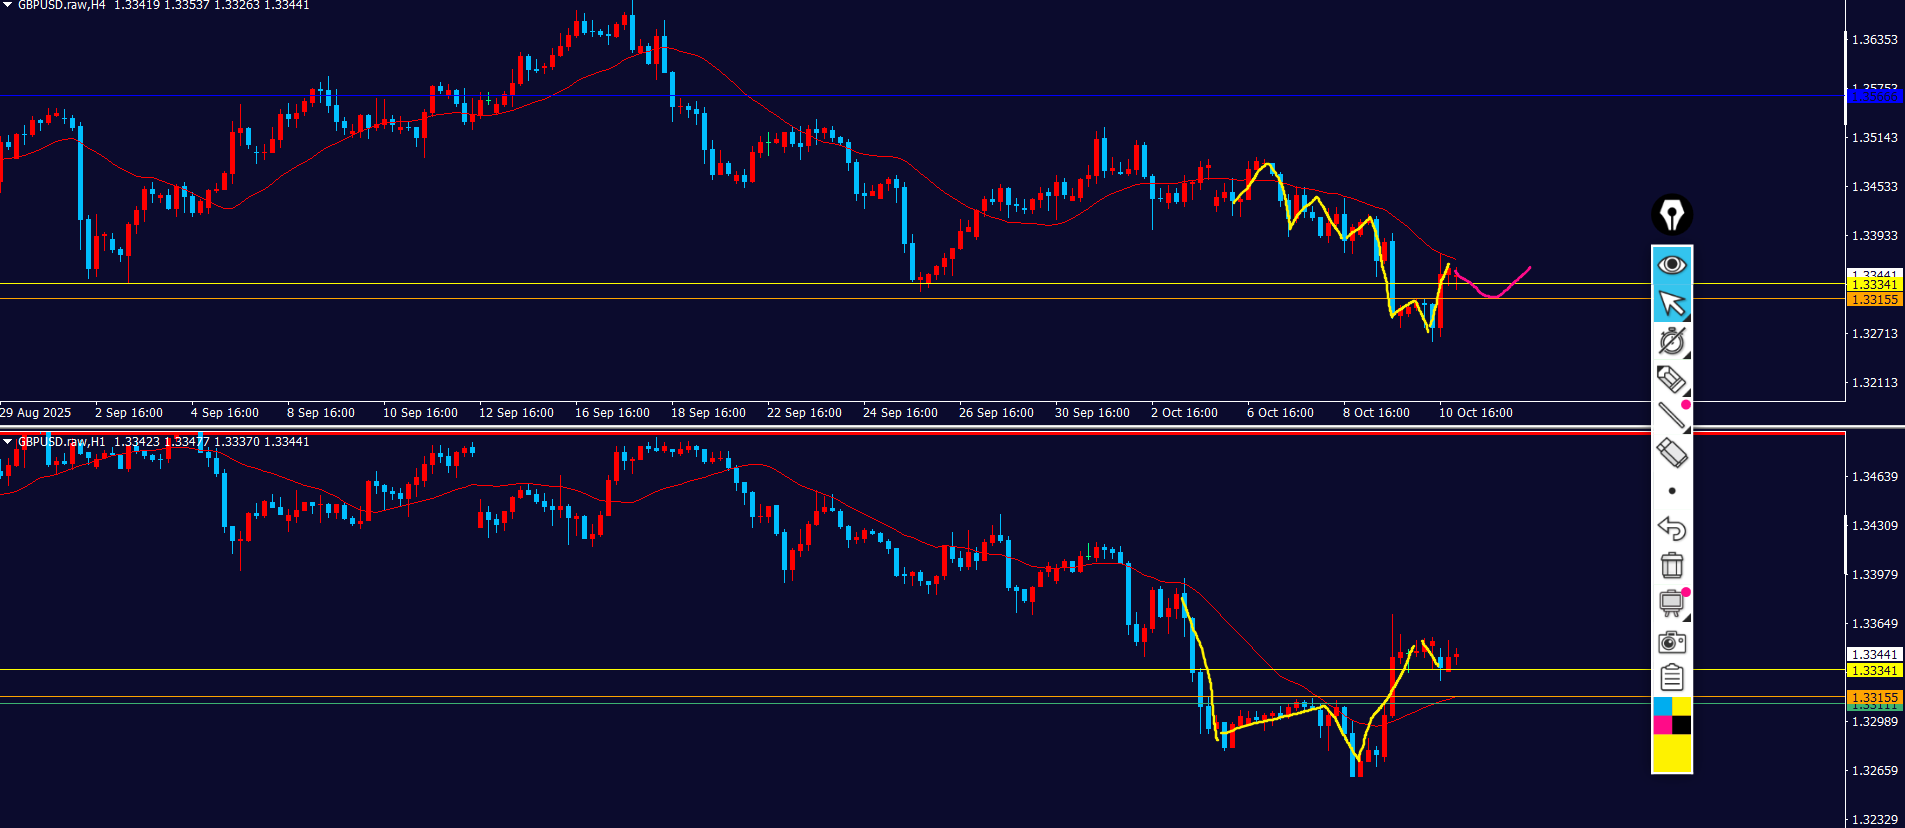The image size is (1905, 828).
Task: Click the large yellow current color box
Action: click(x=1671, y=753)
